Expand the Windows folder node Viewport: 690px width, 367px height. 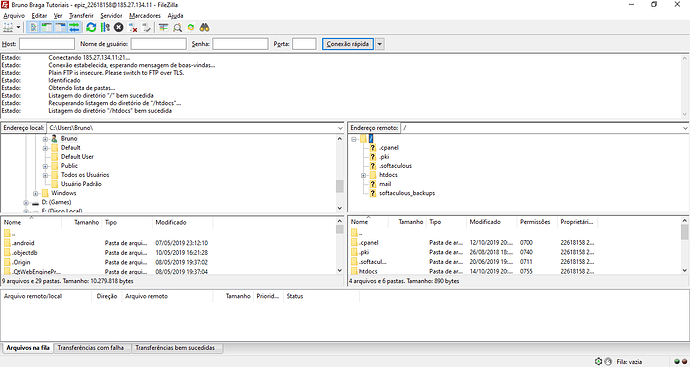[x=36, y=193]
